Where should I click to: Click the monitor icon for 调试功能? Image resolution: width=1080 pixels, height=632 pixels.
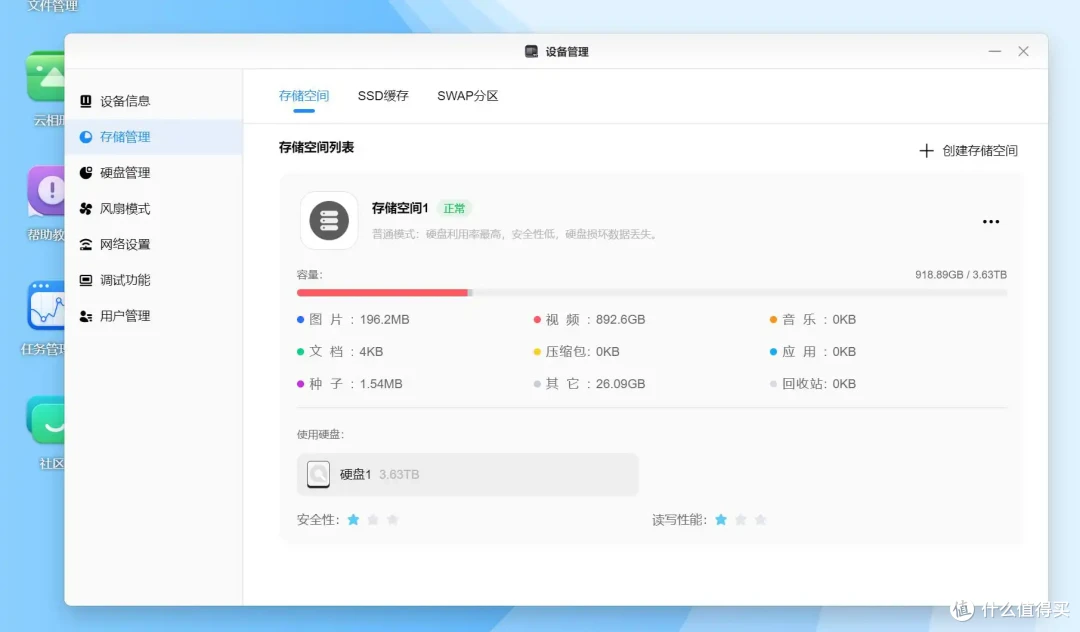point(85,280)
